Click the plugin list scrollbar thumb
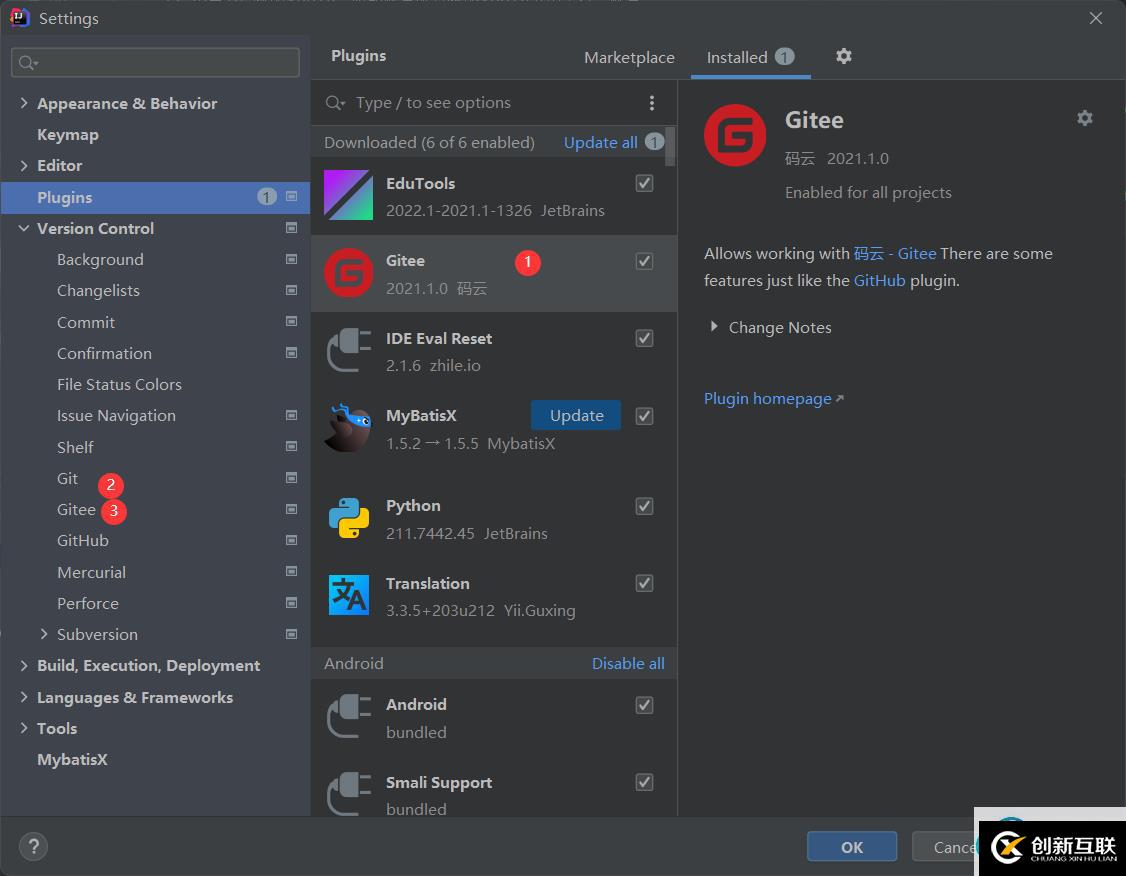Viewport: 1126px width, 876px height. click(670, 146)
